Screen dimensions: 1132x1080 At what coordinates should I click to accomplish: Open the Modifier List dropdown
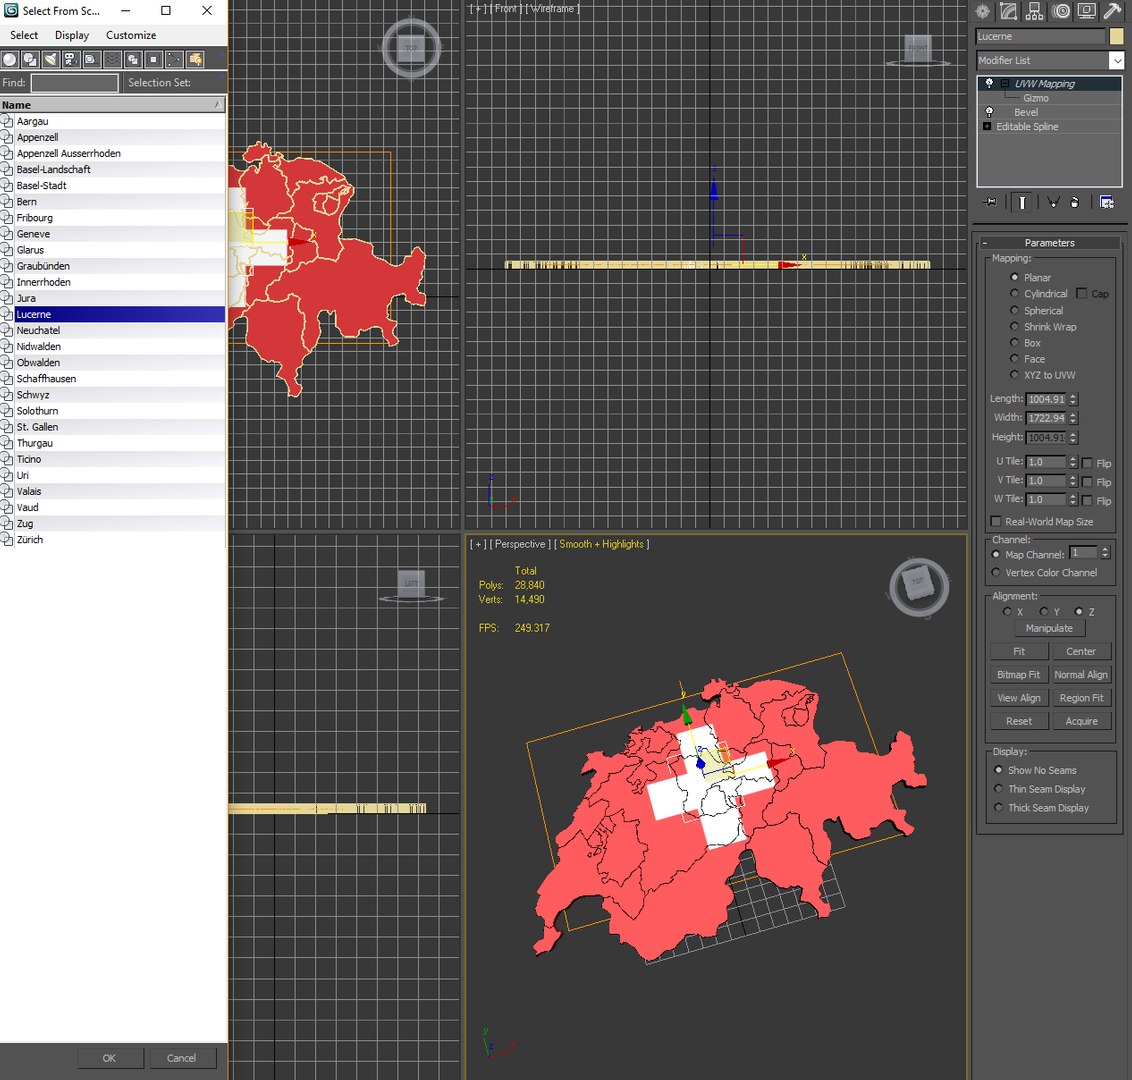click(x=1116, y=61)
